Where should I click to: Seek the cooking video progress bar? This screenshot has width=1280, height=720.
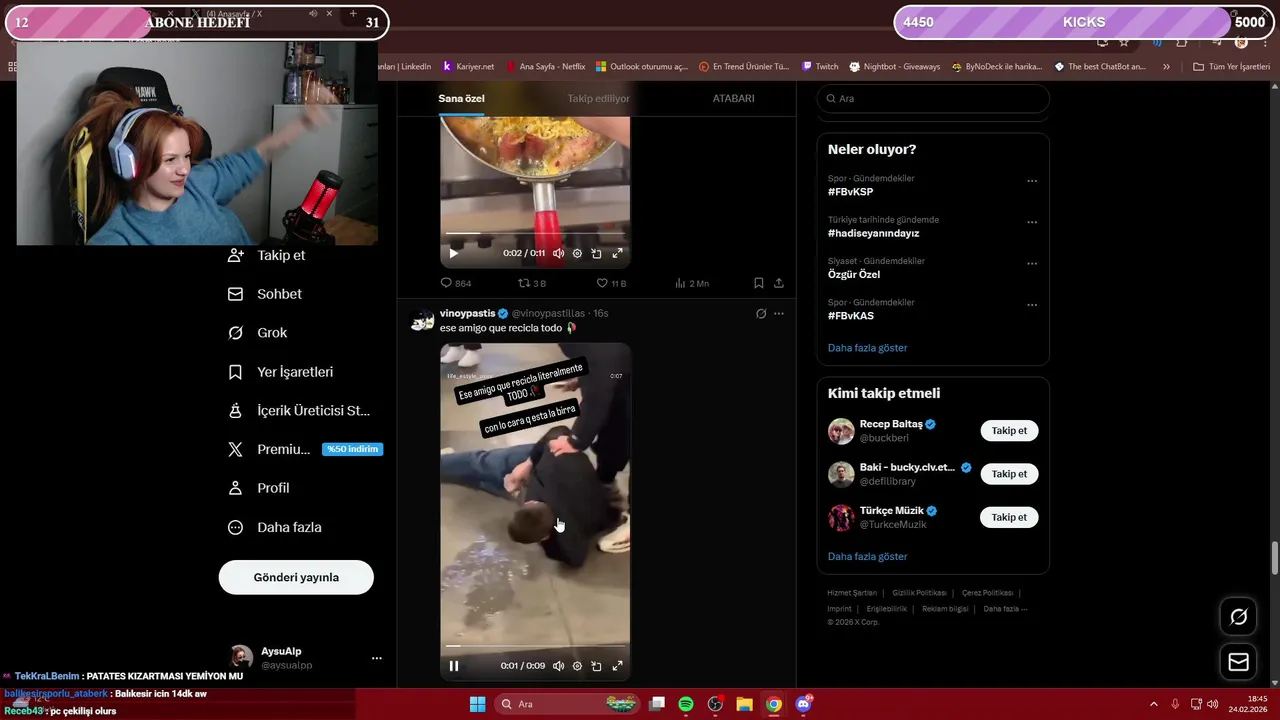coord(535,233)
